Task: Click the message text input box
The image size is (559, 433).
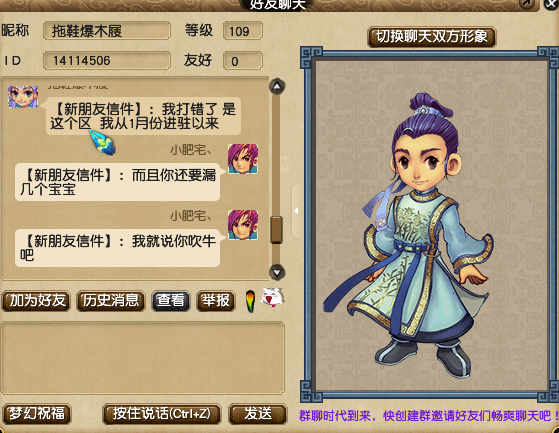Action: tap(143, 358)
